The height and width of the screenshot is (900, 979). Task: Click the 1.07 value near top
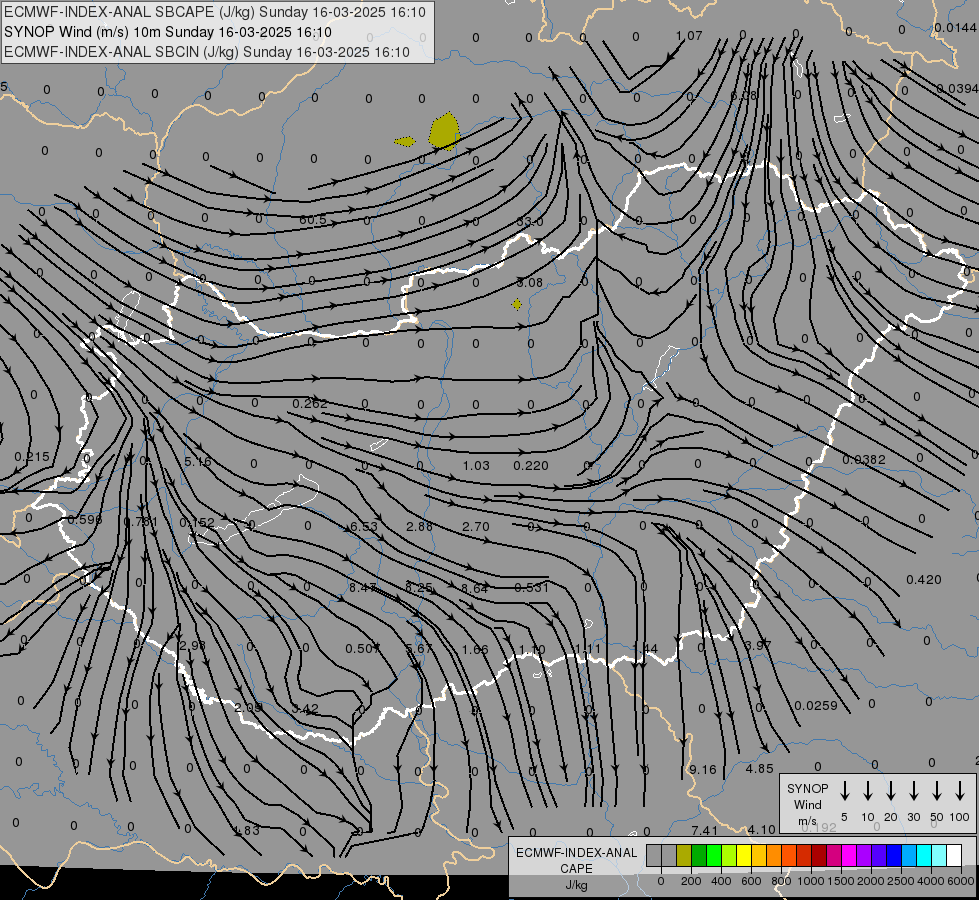[x=689, y=36]
